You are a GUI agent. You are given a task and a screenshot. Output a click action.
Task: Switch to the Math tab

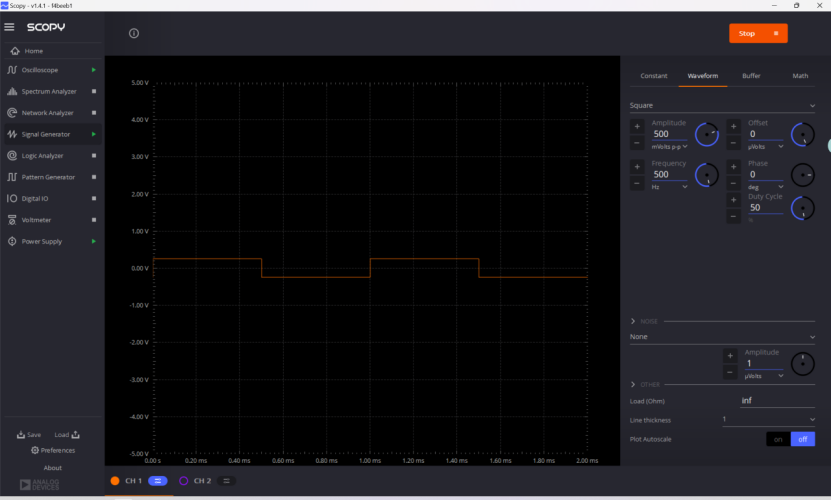point(800,76)
